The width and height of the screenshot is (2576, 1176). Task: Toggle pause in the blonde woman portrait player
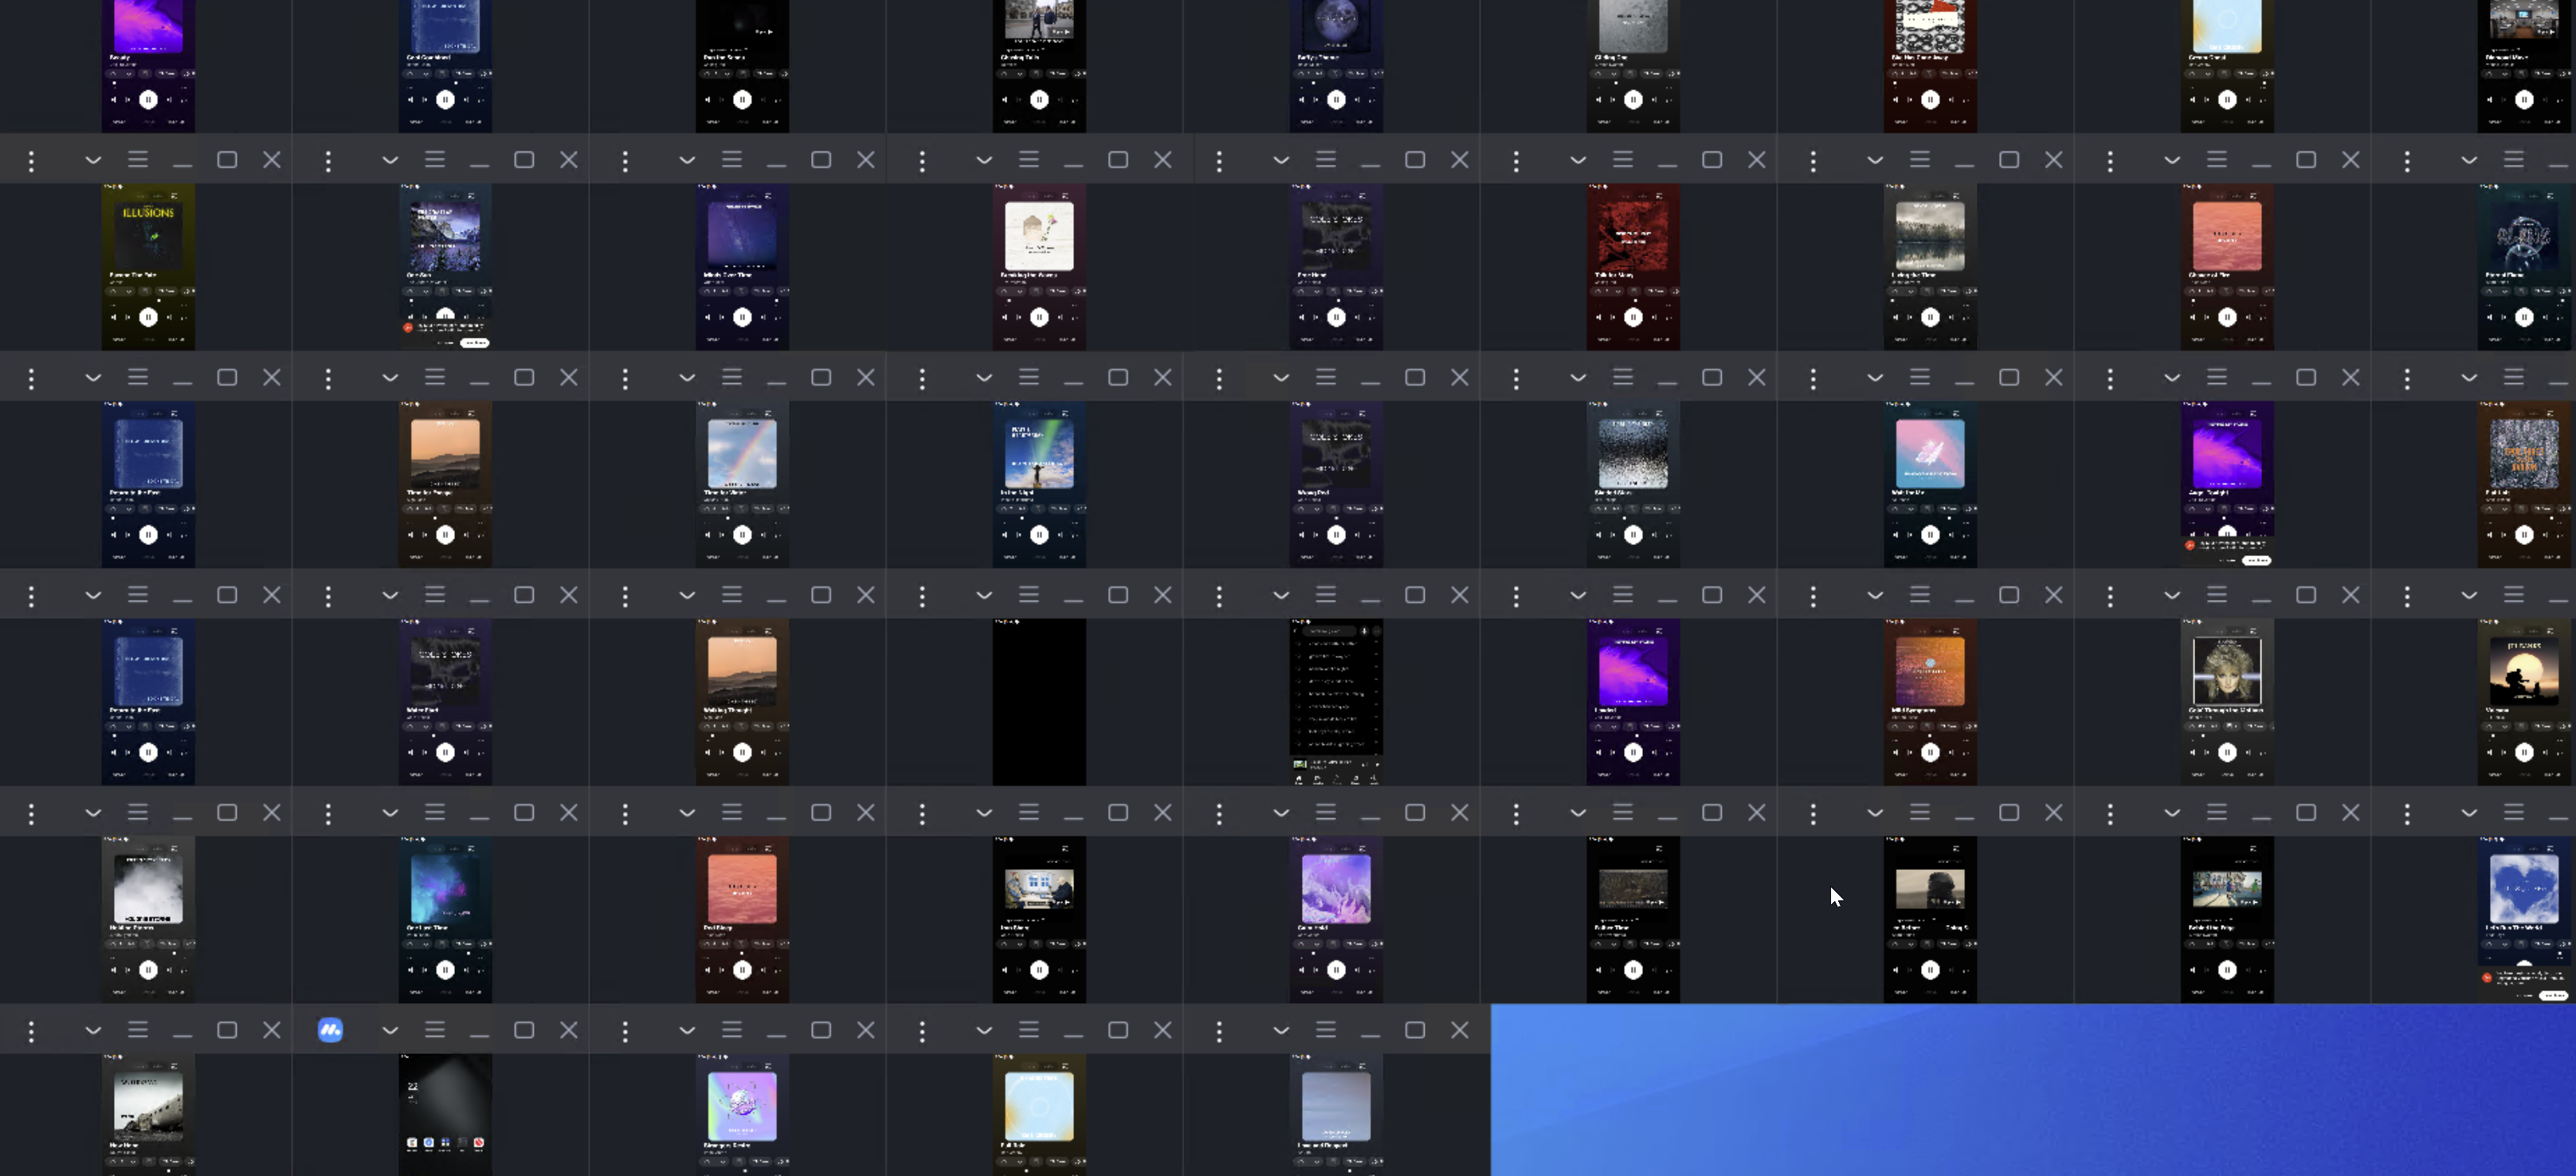pyautogui.click(x=2227, y=752)
